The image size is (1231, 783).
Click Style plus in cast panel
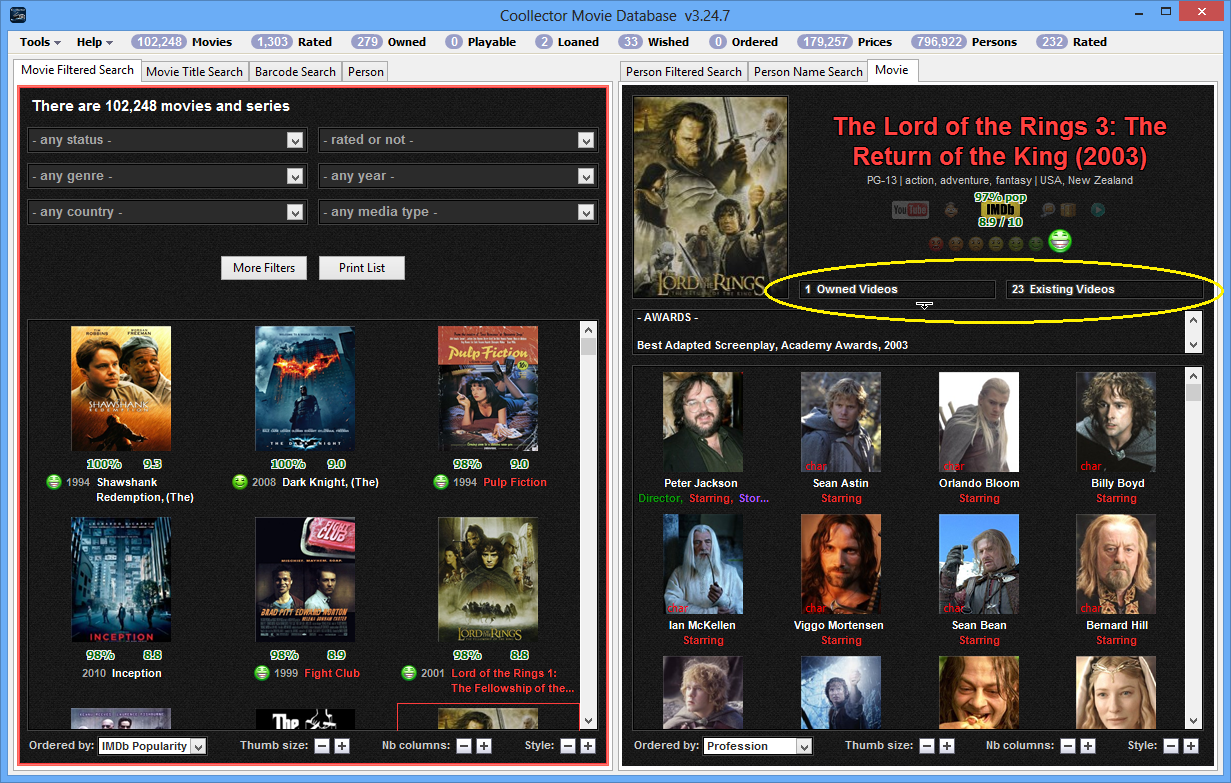pos(1191,746)
